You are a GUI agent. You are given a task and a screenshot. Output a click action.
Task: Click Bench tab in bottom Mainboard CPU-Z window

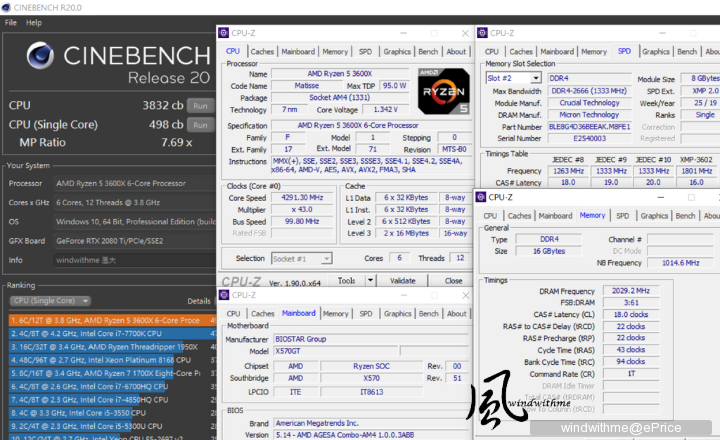428,314
